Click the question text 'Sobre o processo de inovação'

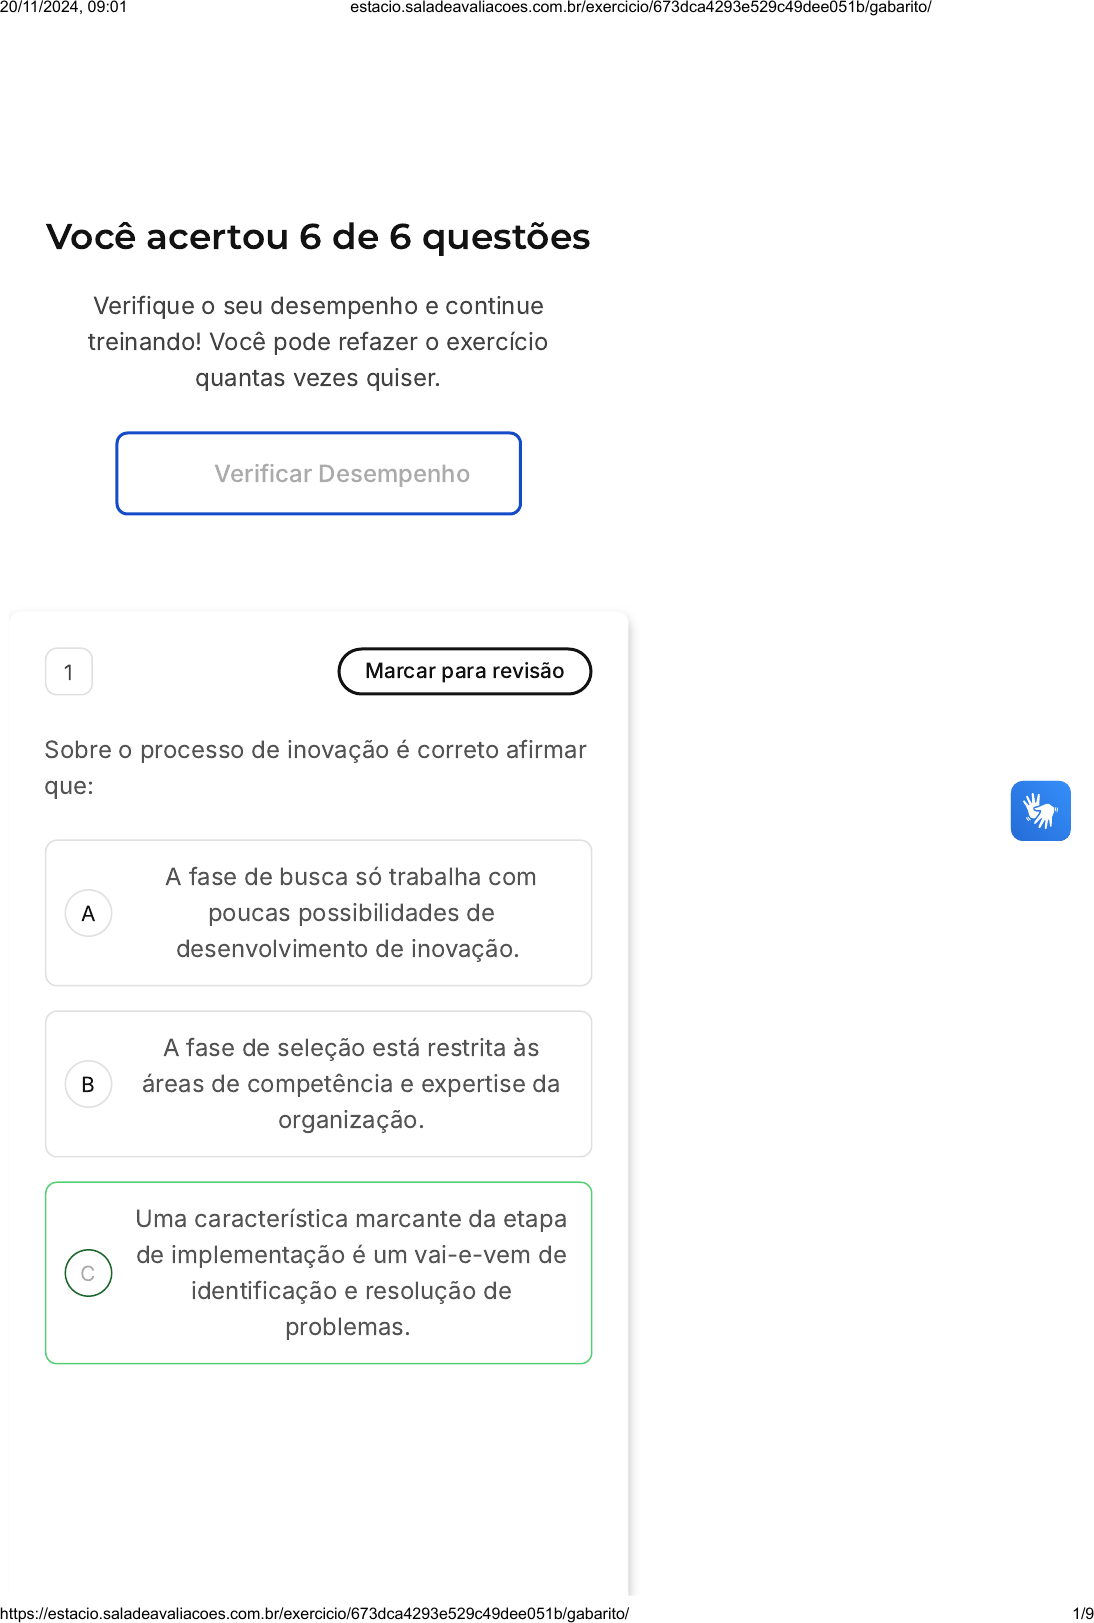[315, 750]
